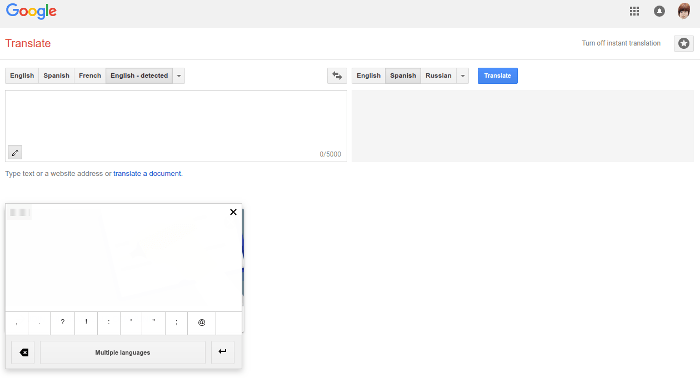Insert a comma from handwriting panel
This screenshot has width=700, height=378.
click(x=17, y=323)
